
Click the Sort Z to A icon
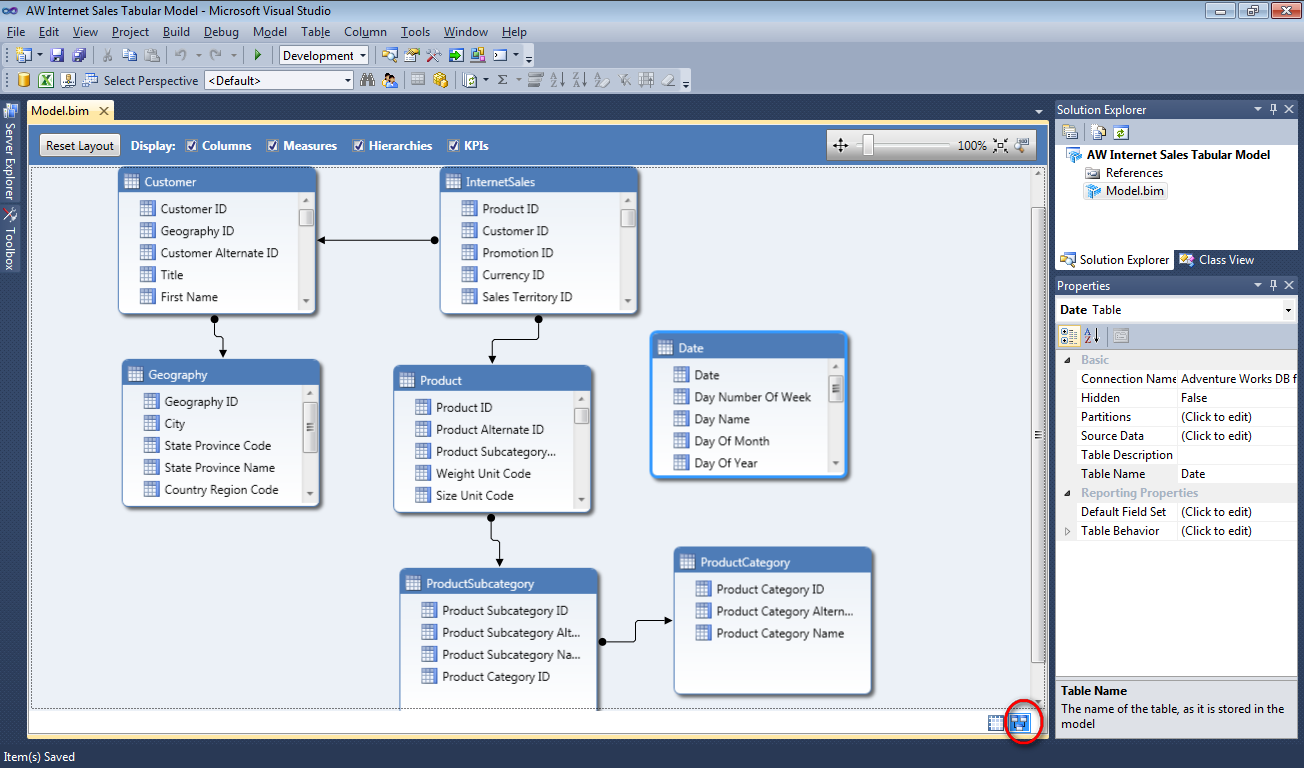(579, 80)
